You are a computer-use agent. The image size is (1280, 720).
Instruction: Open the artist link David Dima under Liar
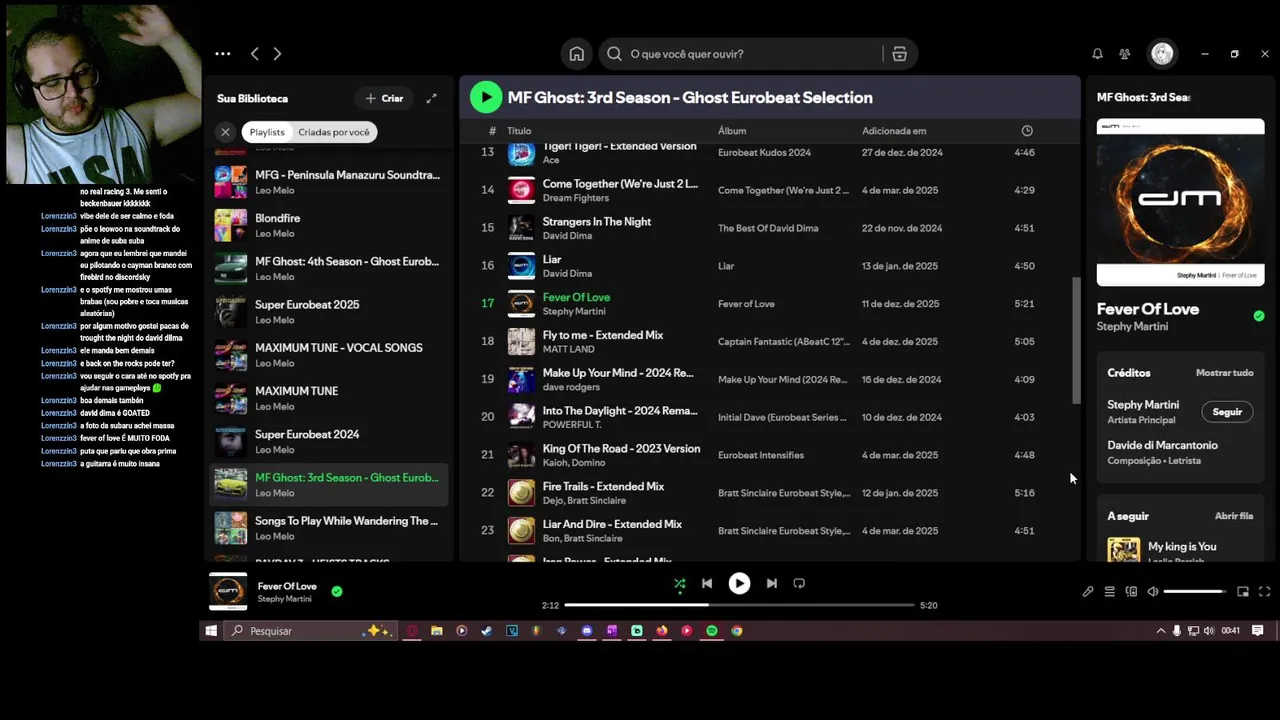pyautogui.click(x=567, y=274)
